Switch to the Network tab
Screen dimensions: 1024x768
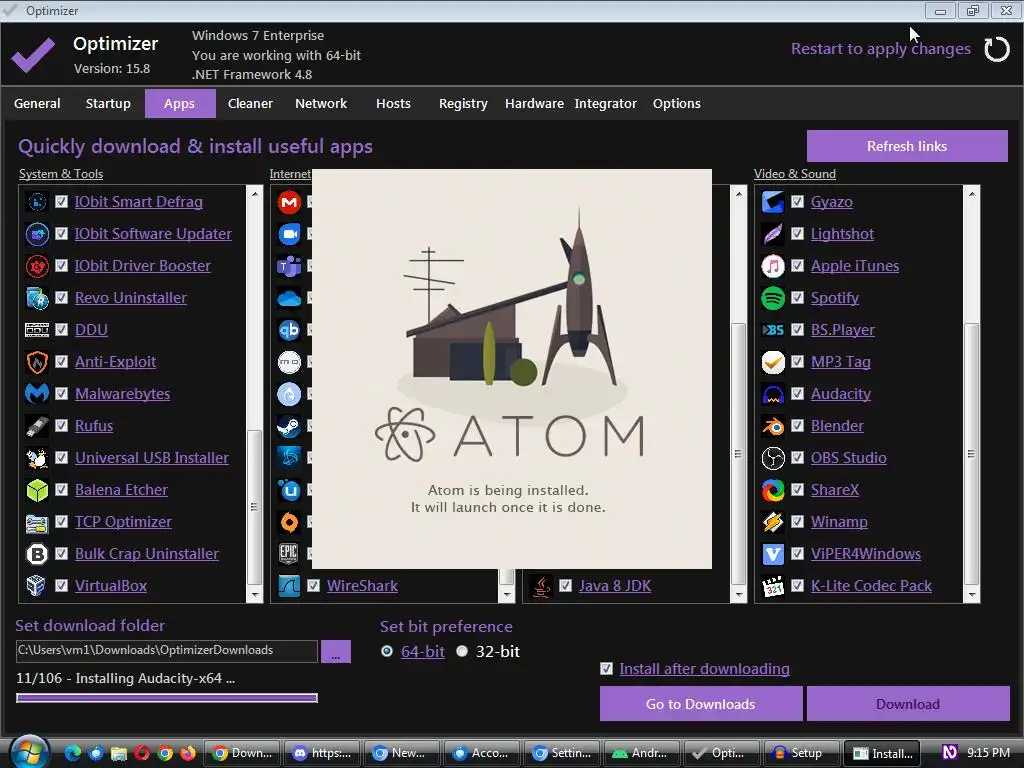pos(321,103)
